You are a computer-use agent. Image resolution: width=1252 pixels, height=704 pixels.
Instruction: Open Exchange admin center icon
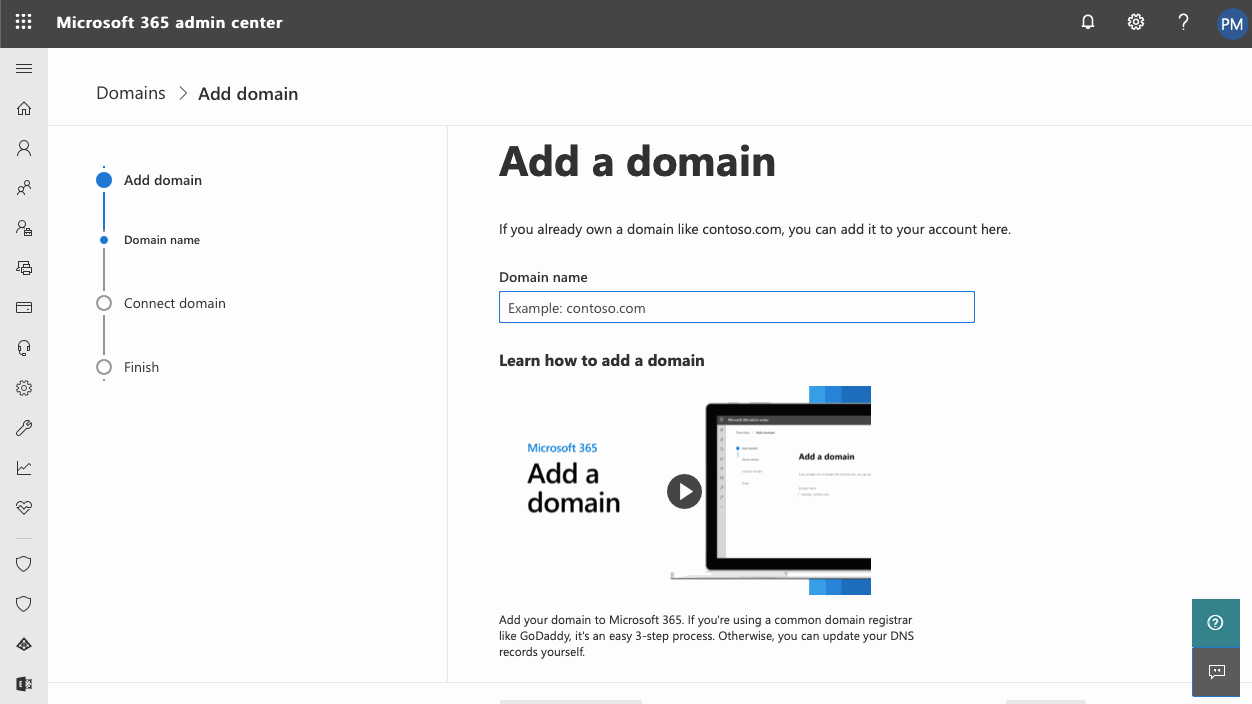pyautogui.click(x=24, y=684)
